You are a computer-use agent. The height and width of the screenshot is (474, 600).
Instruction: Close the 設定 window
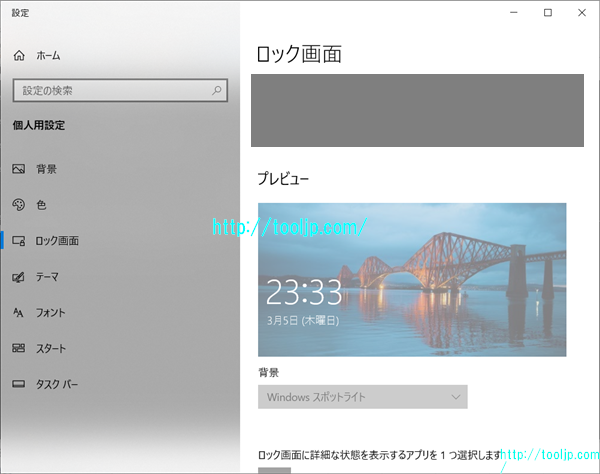pyautogui.click(x=582, y=13)
